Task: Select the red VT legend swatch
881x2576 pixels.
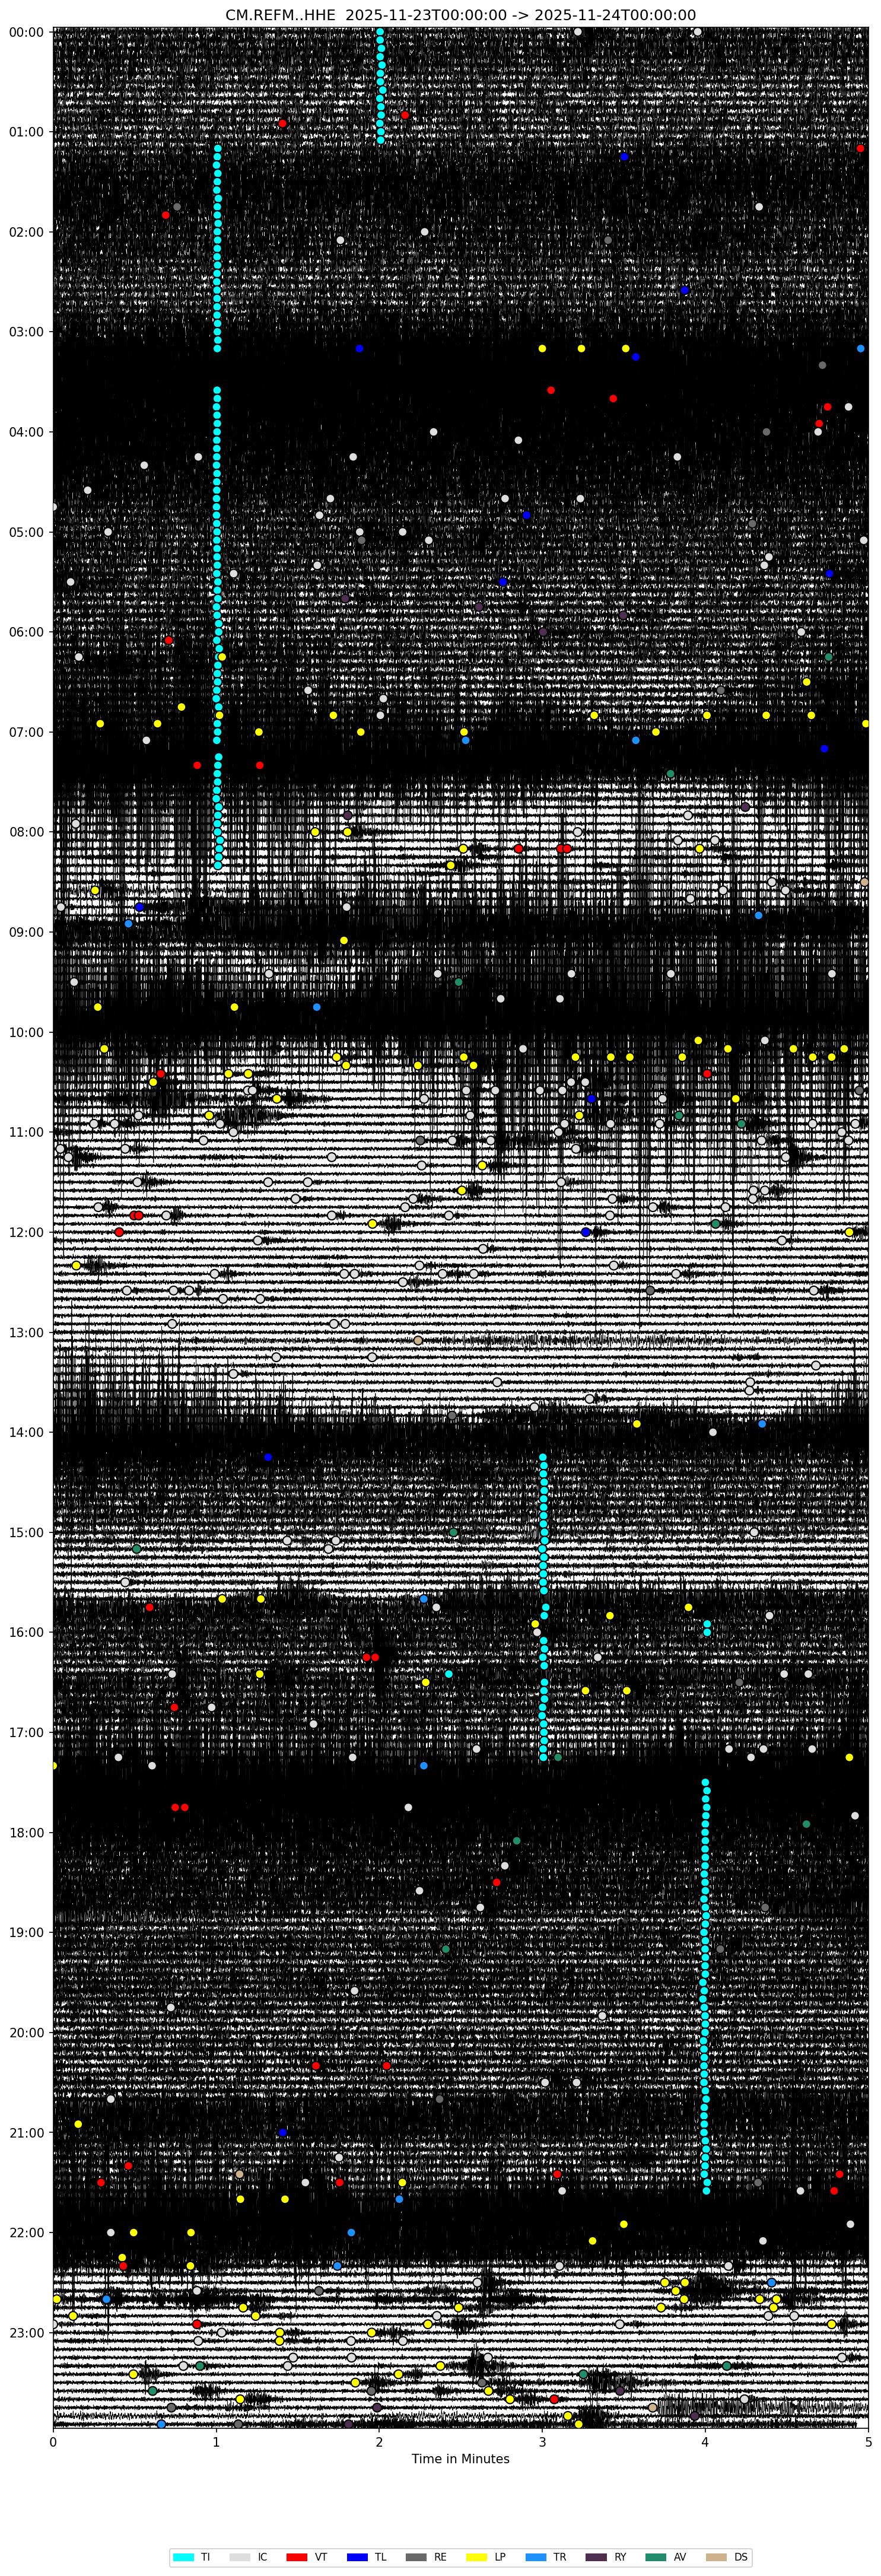Action: tap(297, 2557)
